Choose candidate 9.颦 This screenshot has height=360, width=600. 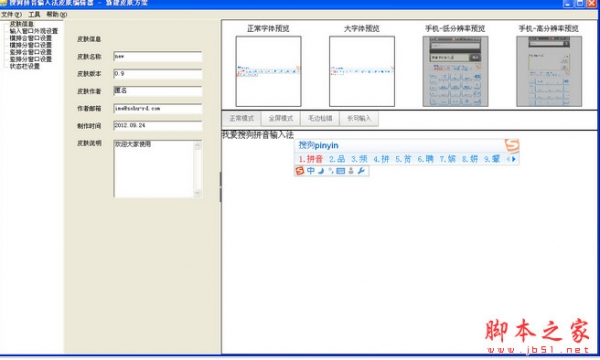coord(492,159)
